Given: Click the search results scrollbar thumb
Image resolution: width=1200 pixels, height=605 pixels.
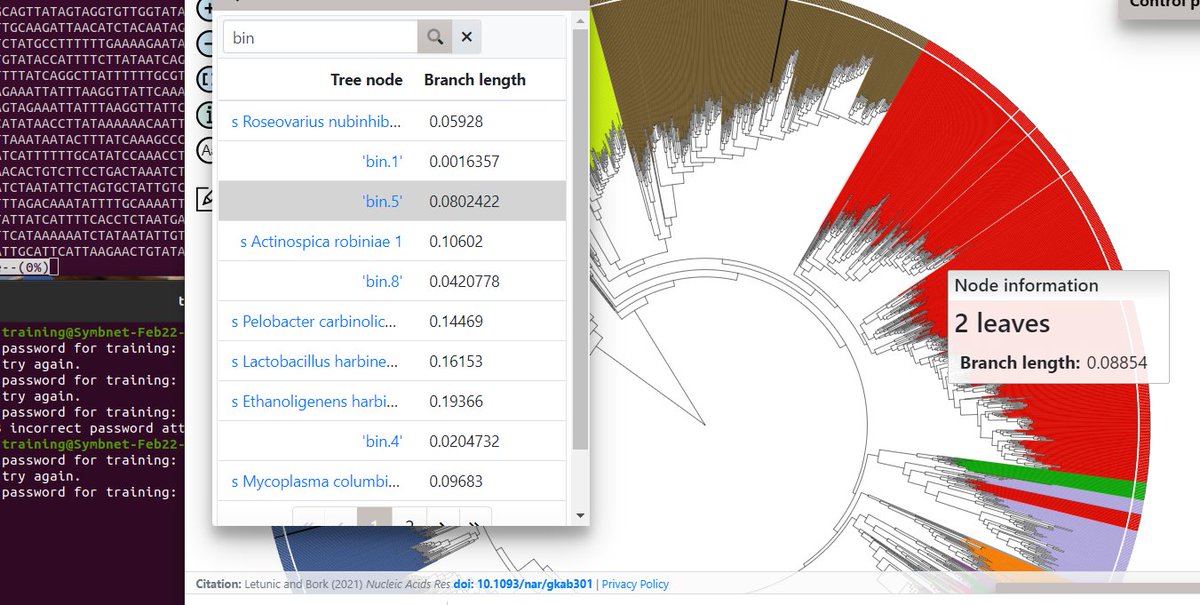Looking at the screenshot, I should tap(580, 238).
